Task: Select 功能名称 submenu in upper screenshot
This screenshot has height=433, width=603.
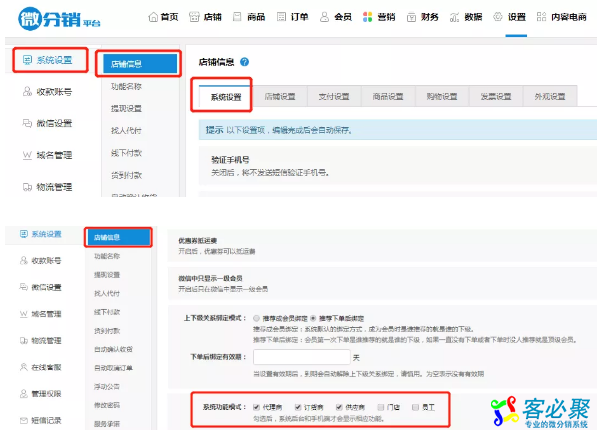Action: (x=126, y=87)
